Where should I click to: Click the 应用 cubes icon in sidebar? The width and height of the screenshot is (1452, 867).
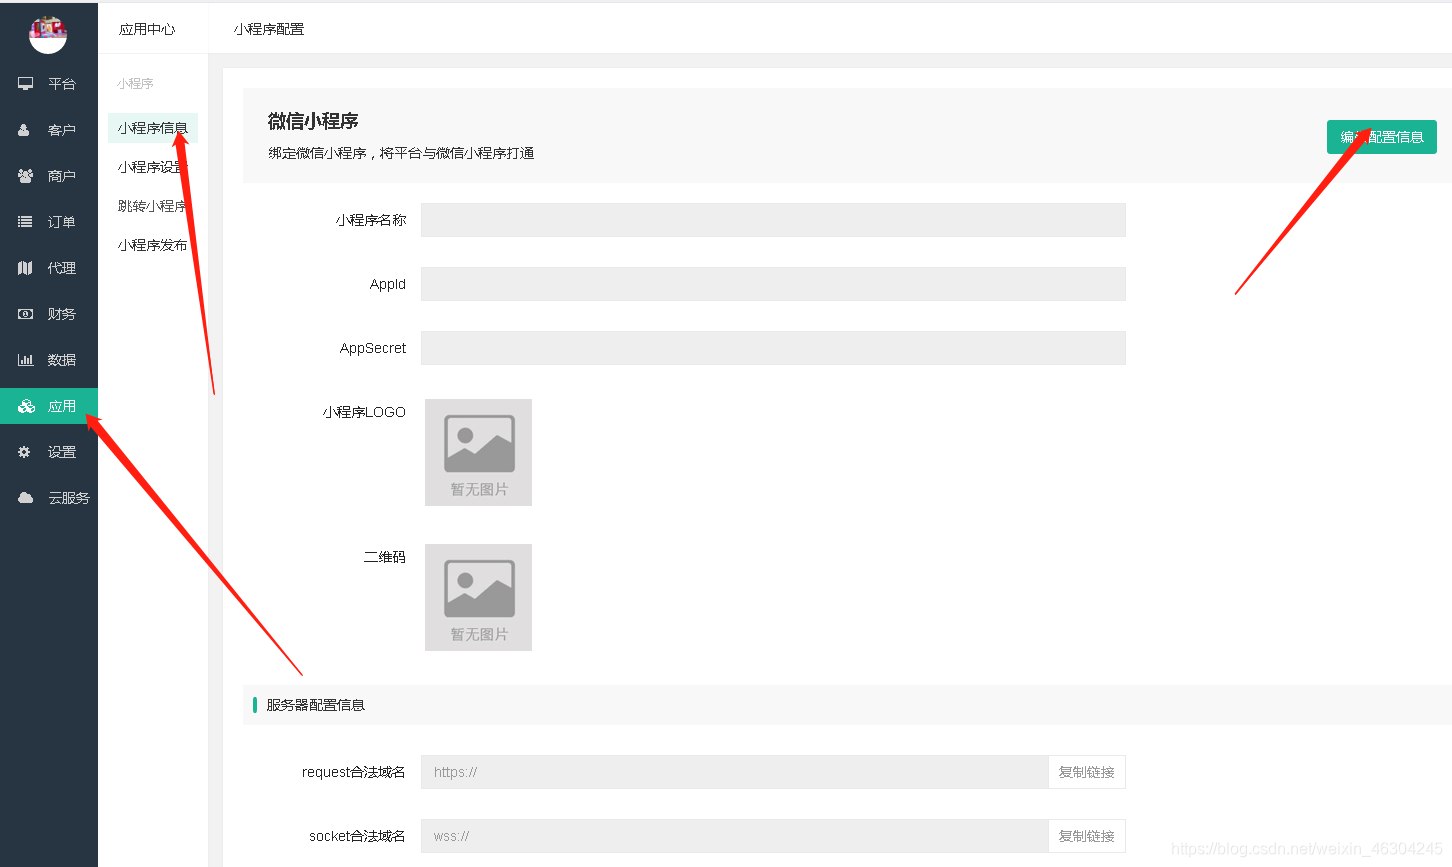click(x=26, y=406)
